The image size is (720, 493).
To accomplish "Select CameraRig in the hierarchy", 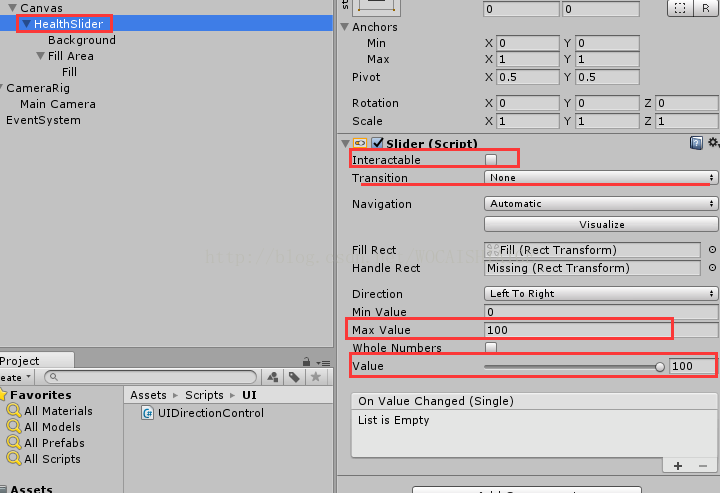I will click(x=38, y=88).
